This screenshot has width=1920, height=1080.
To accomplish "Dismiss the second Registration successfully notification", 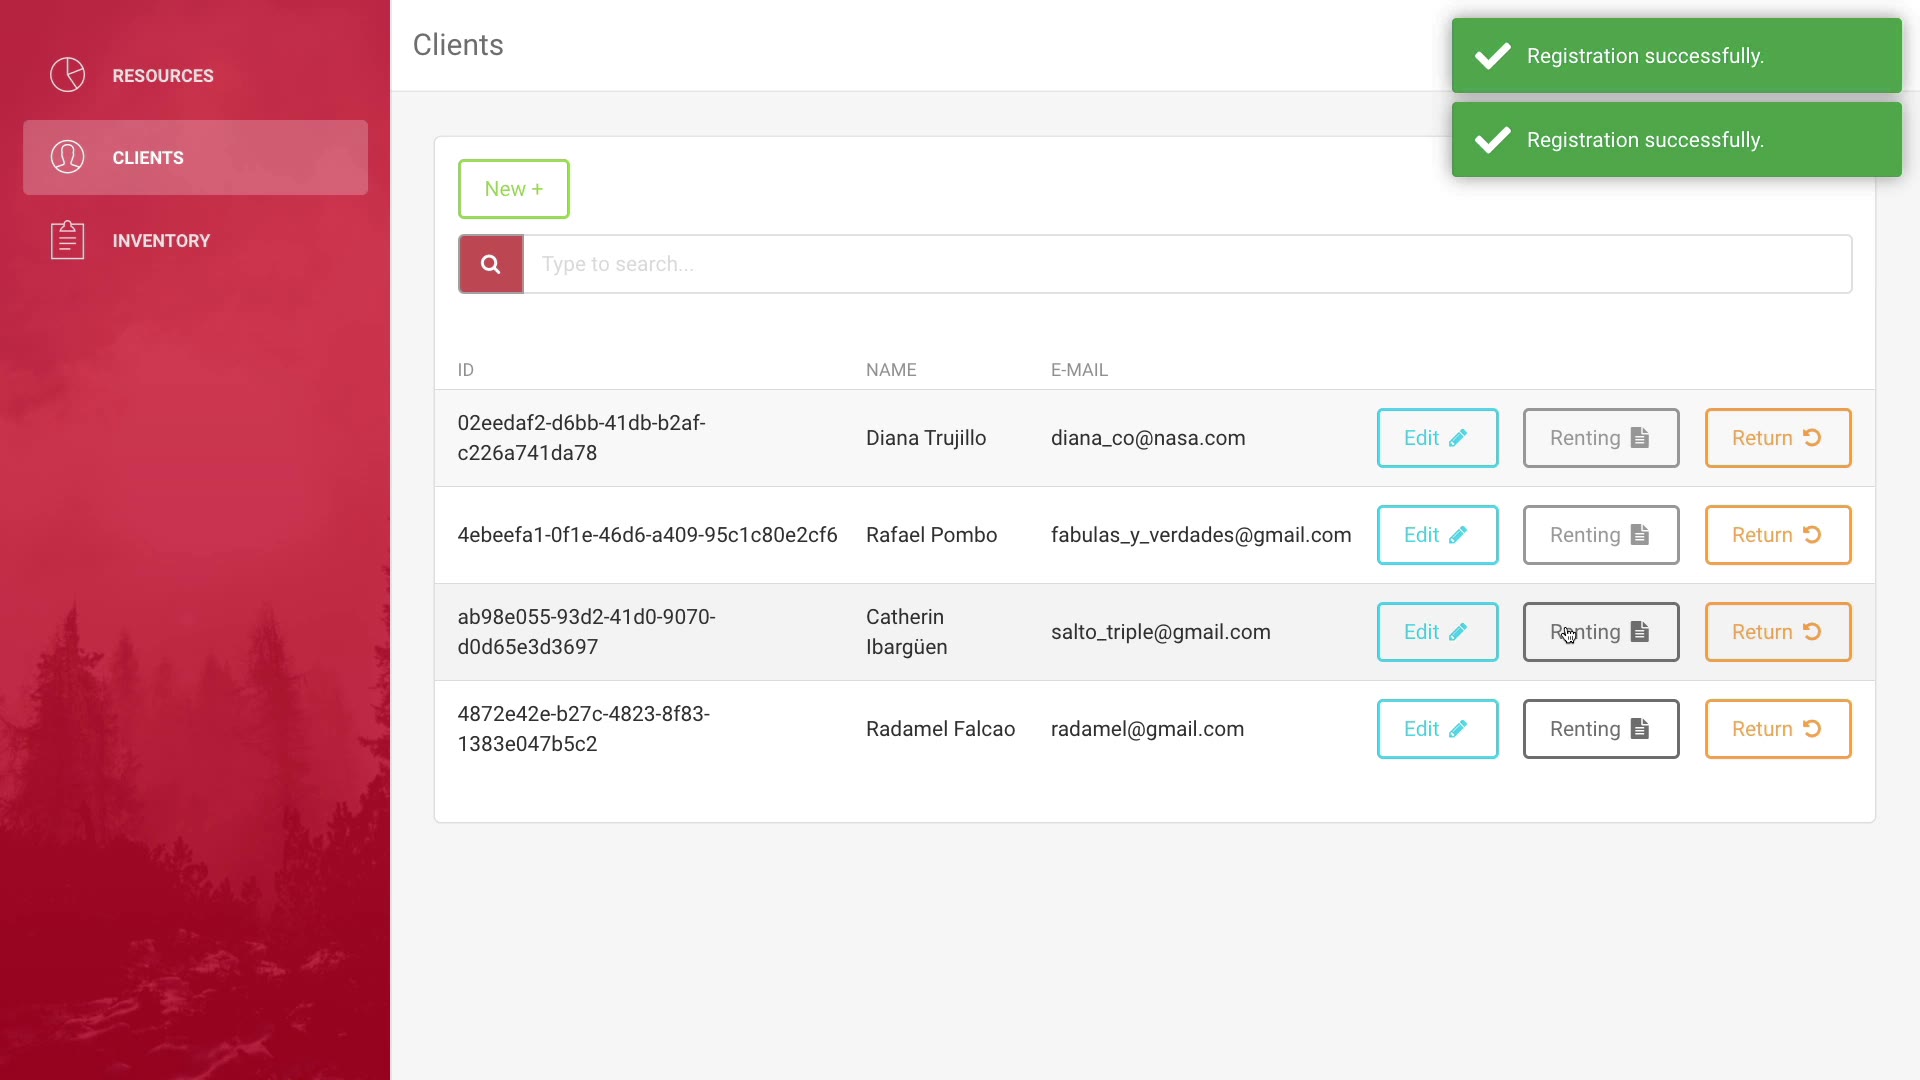I will pyautogui.click(x=1676, y=140).
